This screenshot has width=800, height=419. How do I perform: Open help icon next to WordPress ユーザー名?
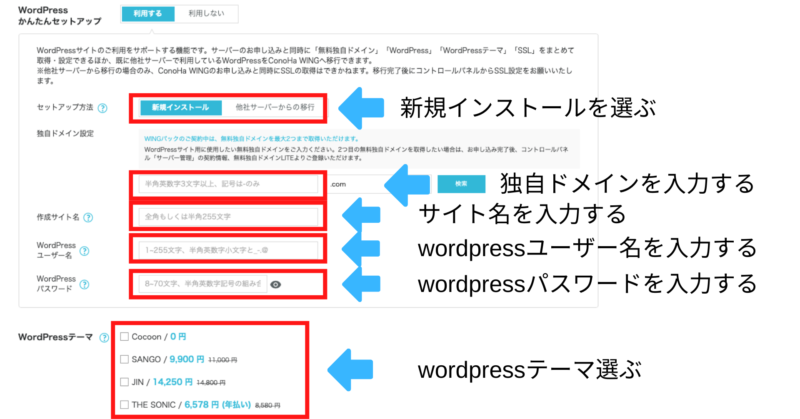(x=85, y=251)
